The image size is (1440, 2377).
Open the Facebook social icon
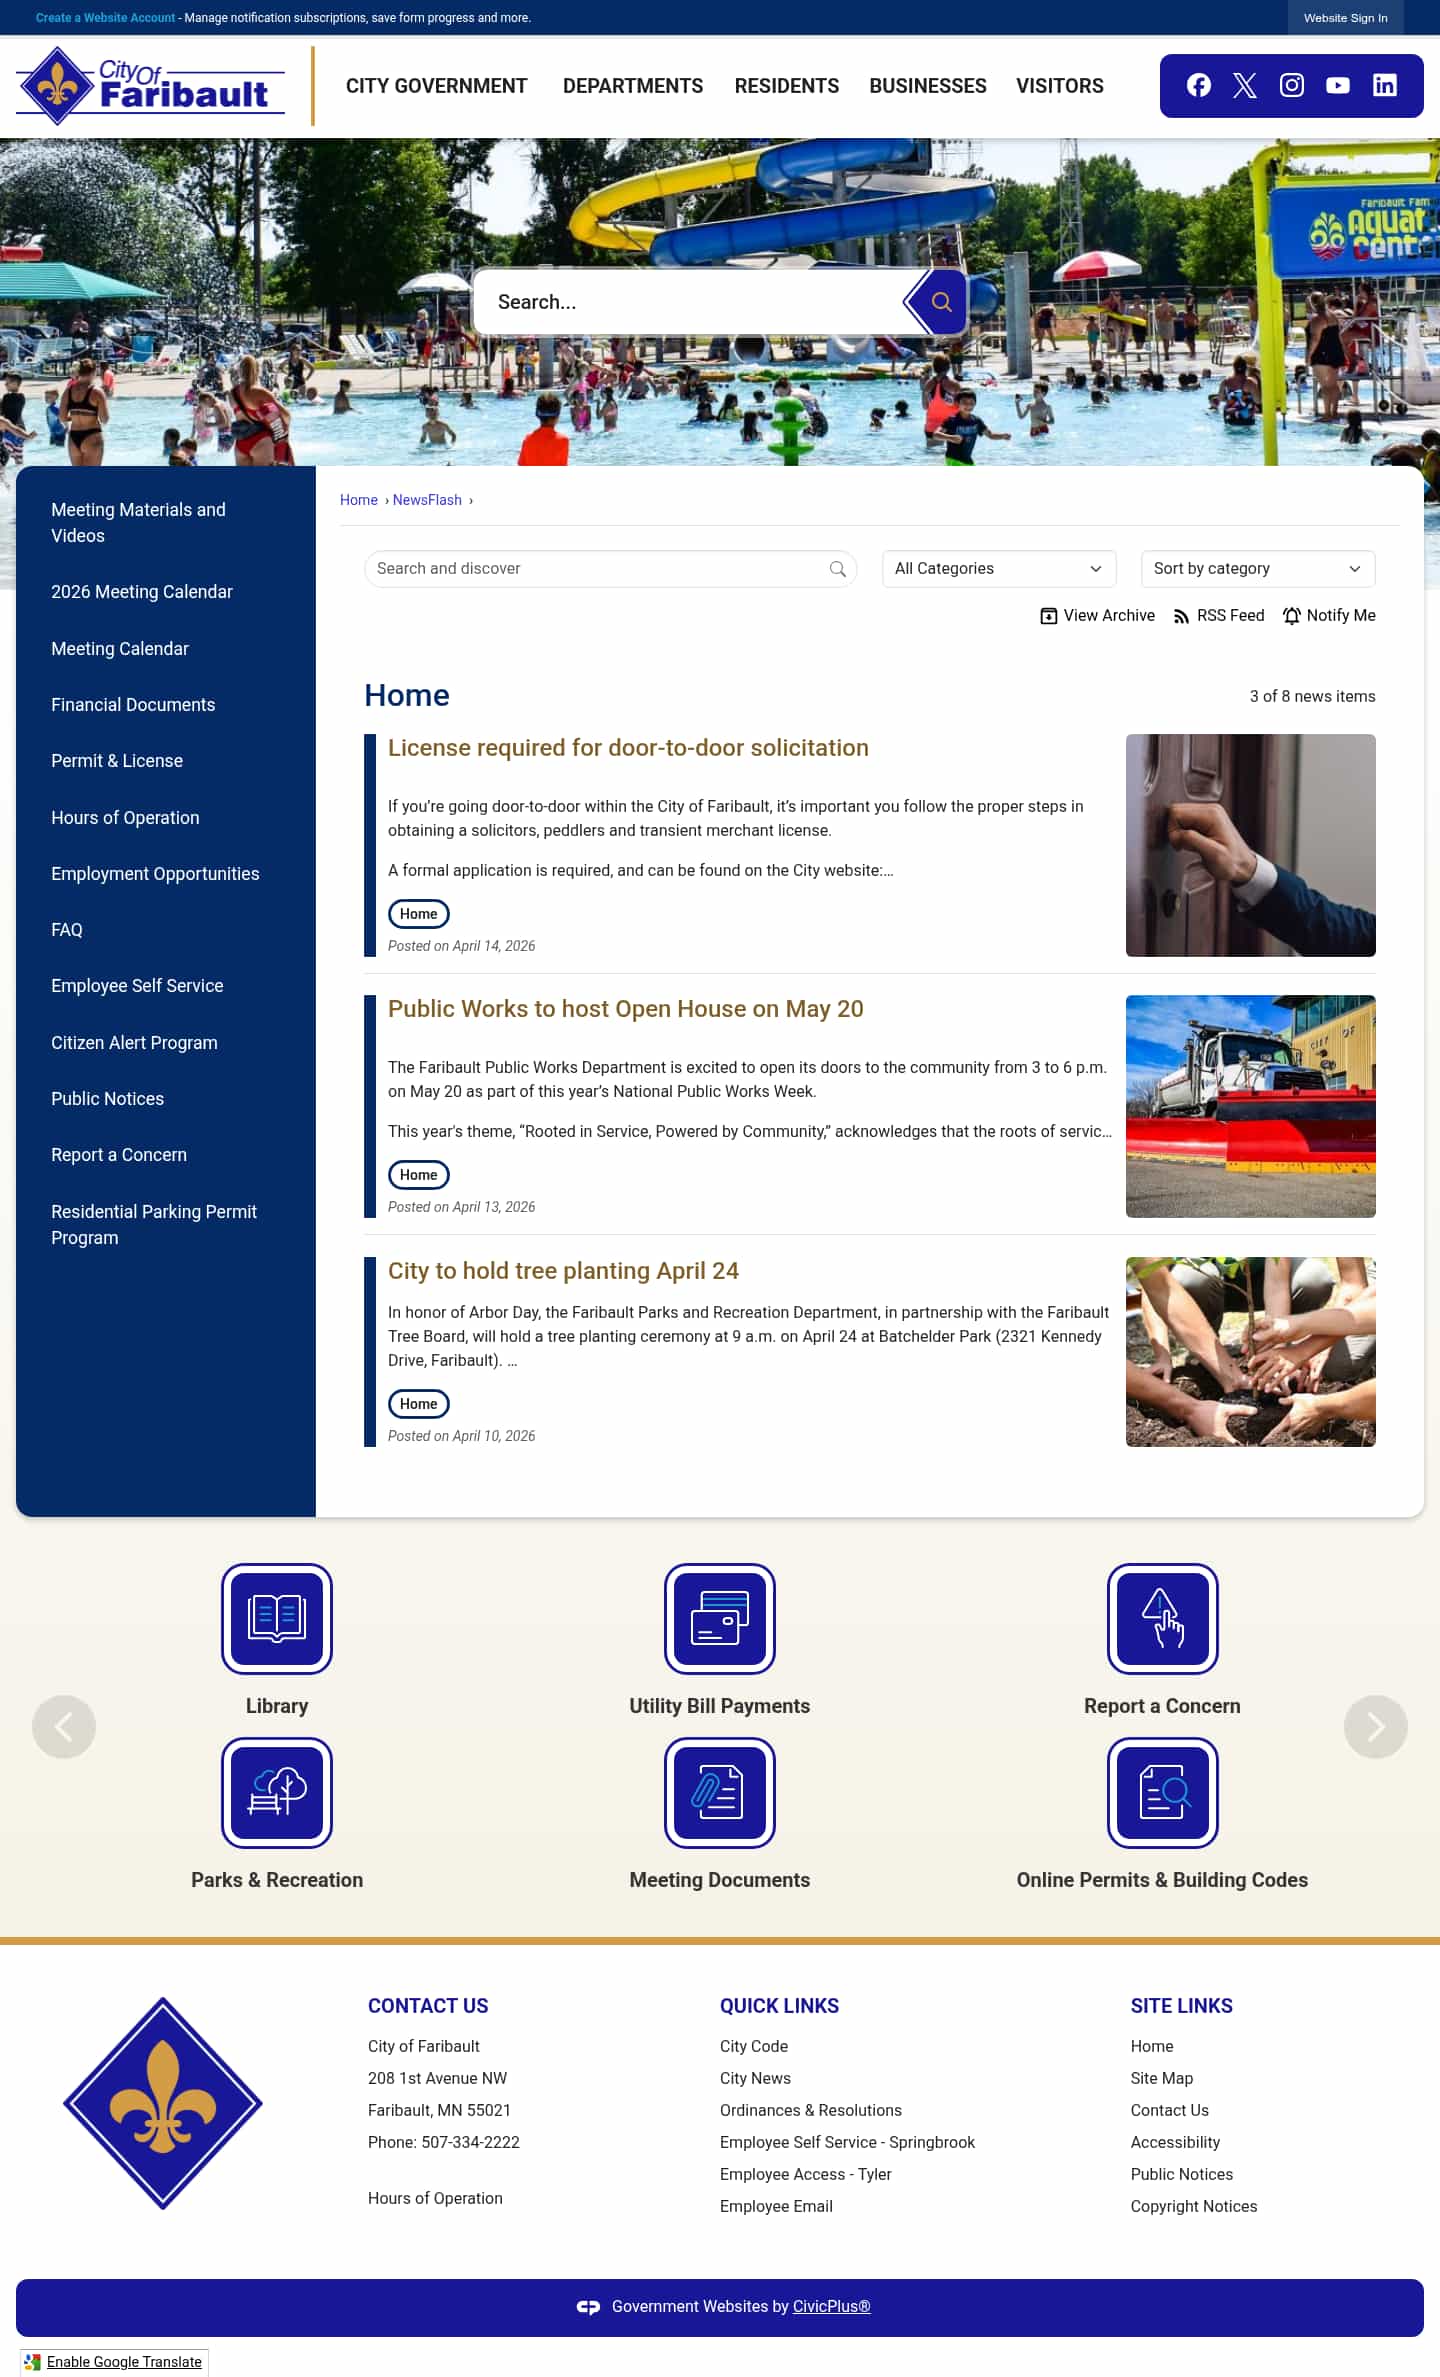[1198, 86]
